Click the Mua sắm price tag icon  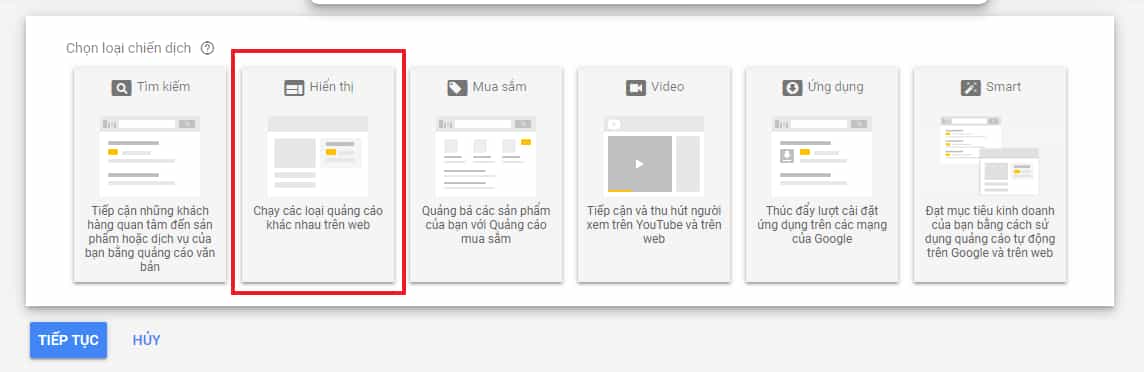(x=457, y=88)
